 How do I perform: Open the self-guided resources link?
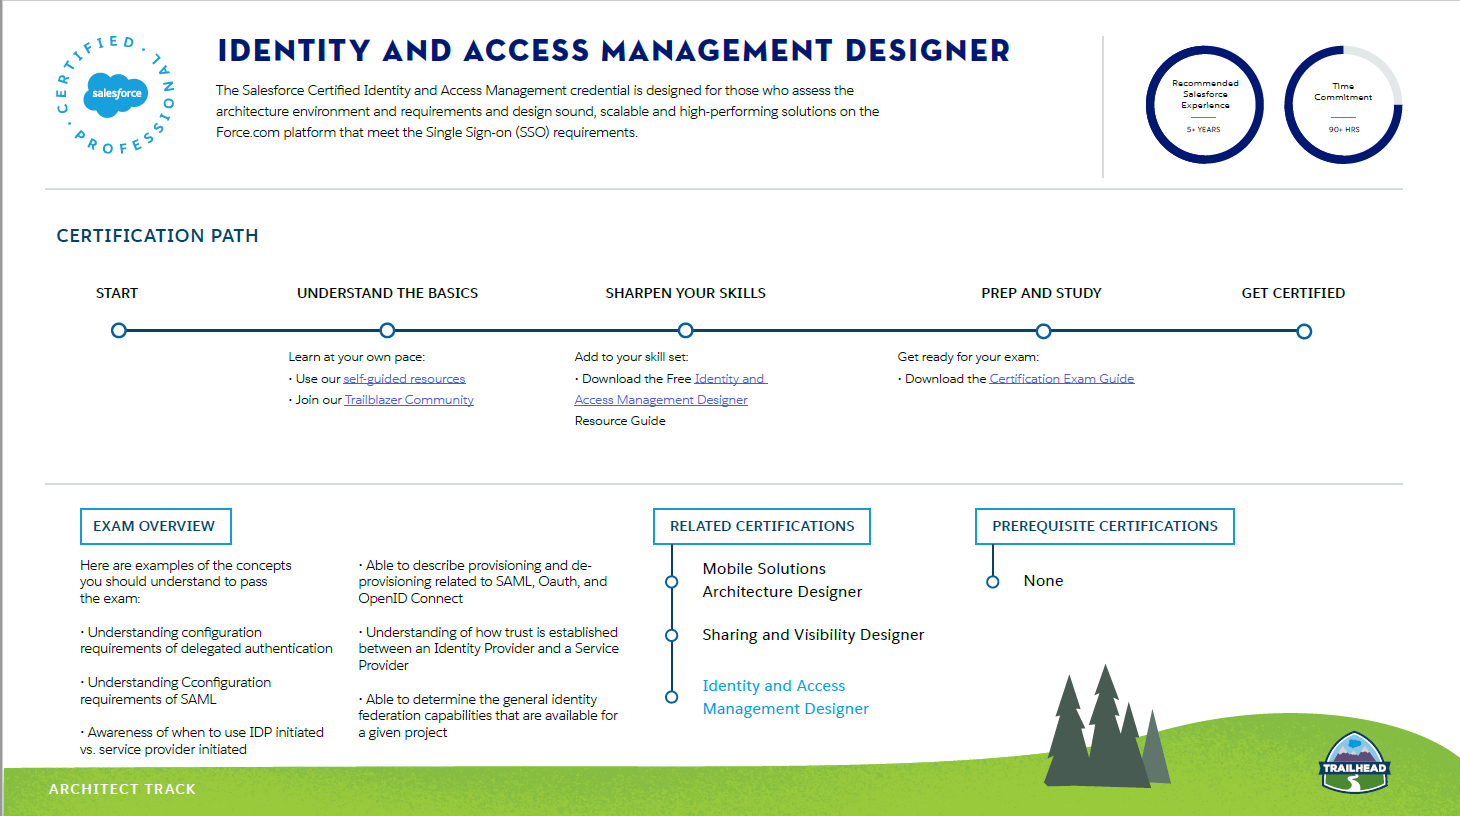click(404, 379)
